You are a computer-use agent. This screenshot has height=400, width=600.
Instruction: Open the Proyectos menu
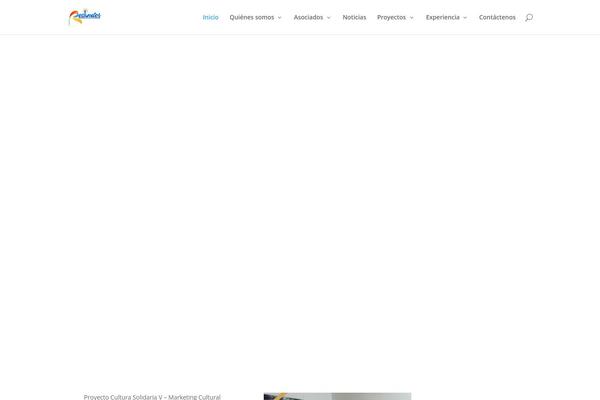click(x=391, y=17)
